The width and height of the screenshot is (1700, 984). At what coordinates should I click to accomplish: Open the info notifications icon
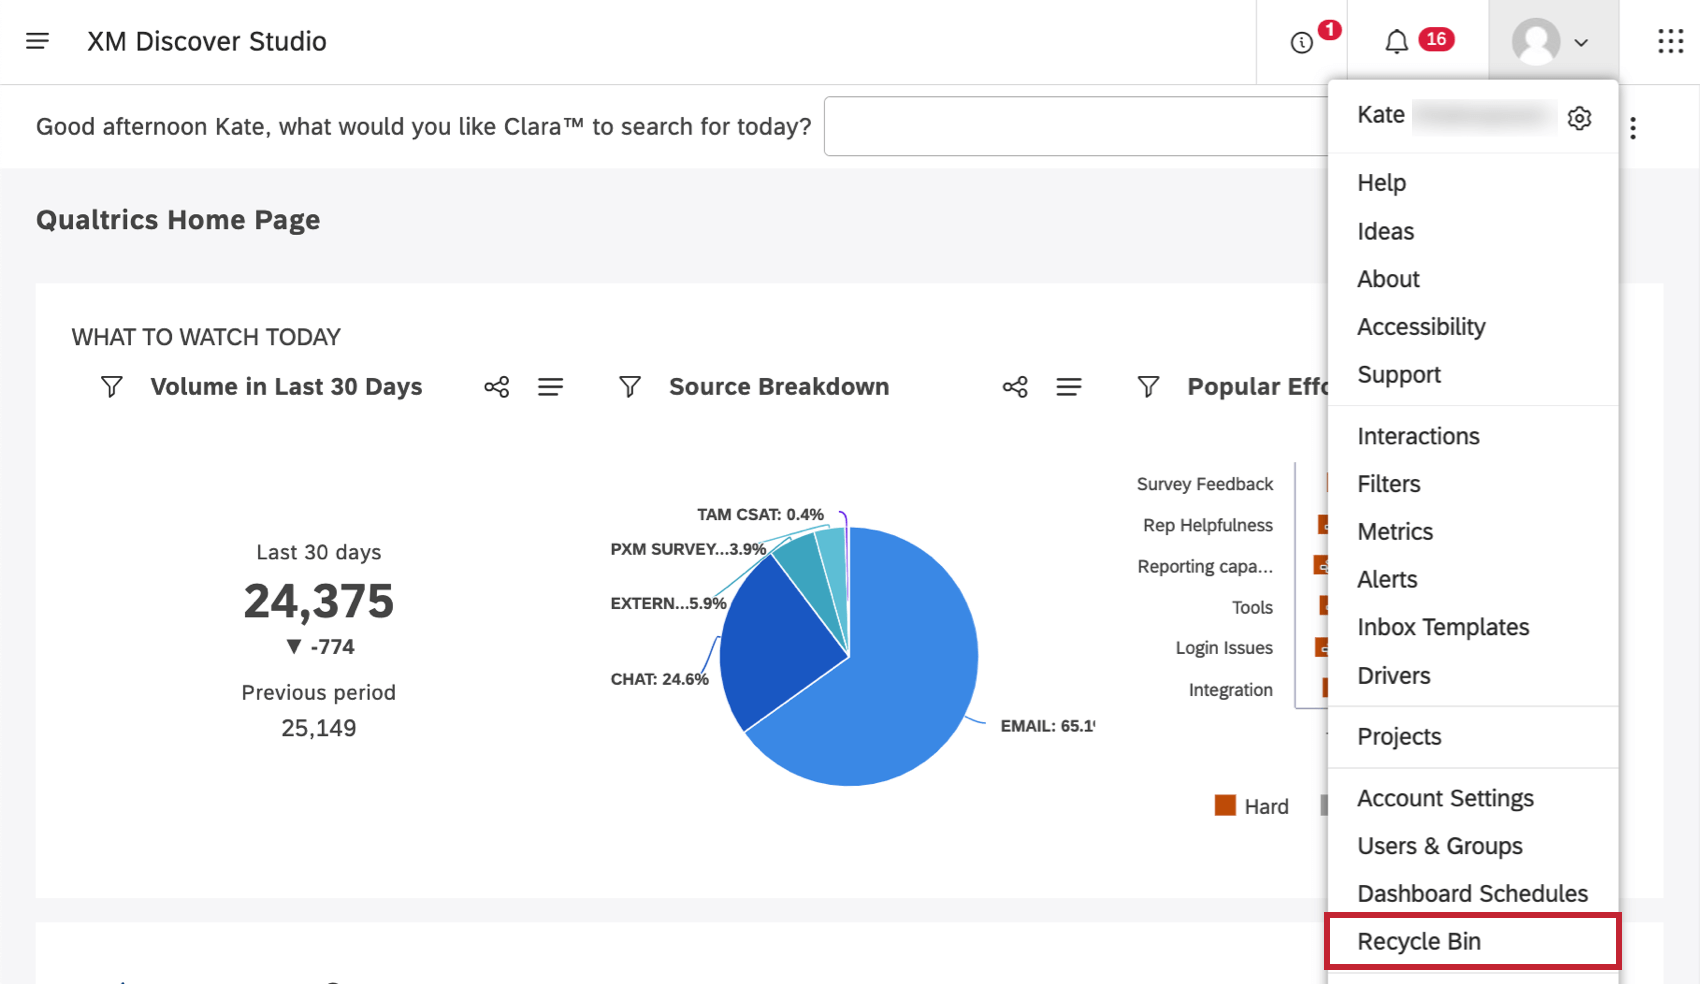[x=1301, y=42]
